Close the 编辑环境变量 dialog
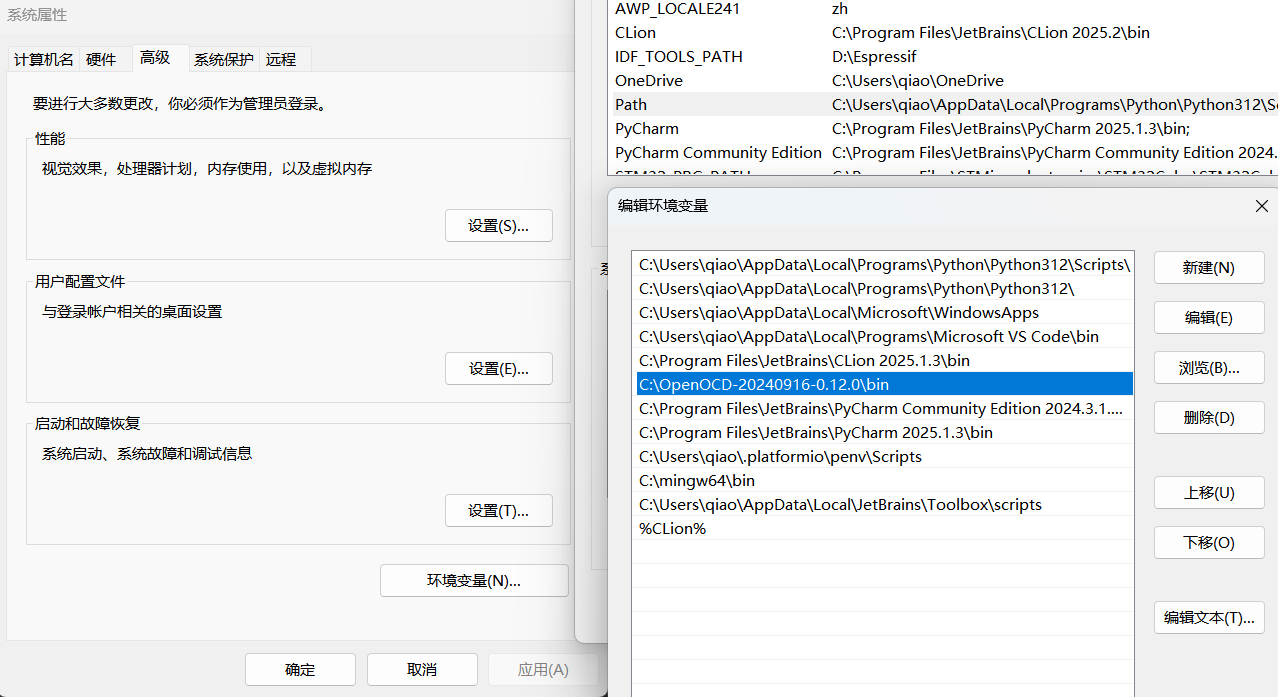This screenshot has height=697, width=1278. coord(1261,206)
